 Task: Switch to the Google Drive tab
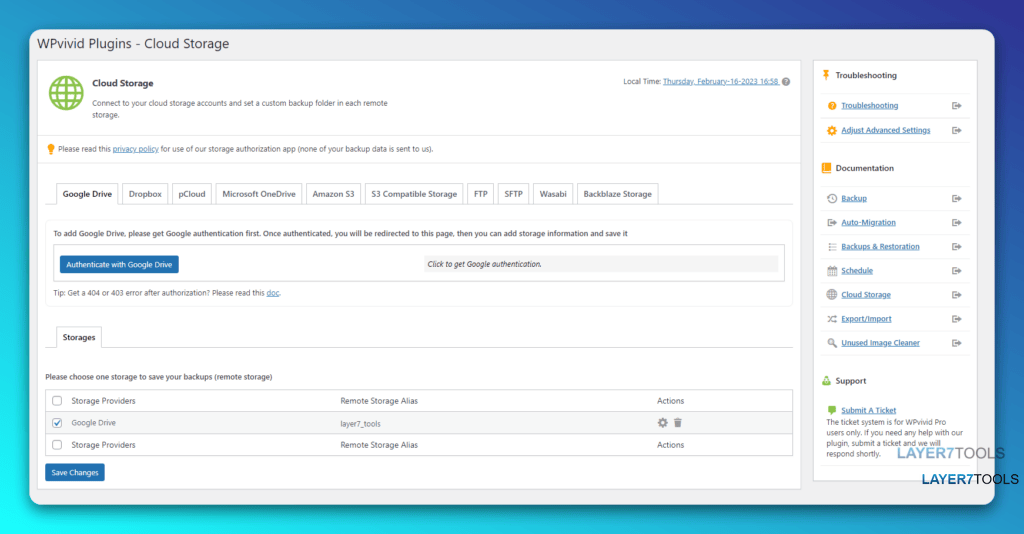point(88,194)
